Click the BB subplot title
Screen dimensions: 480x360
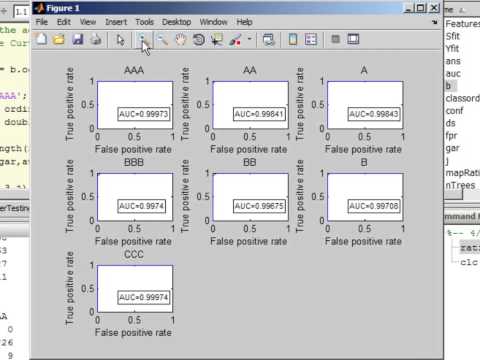tap(250, 162)
